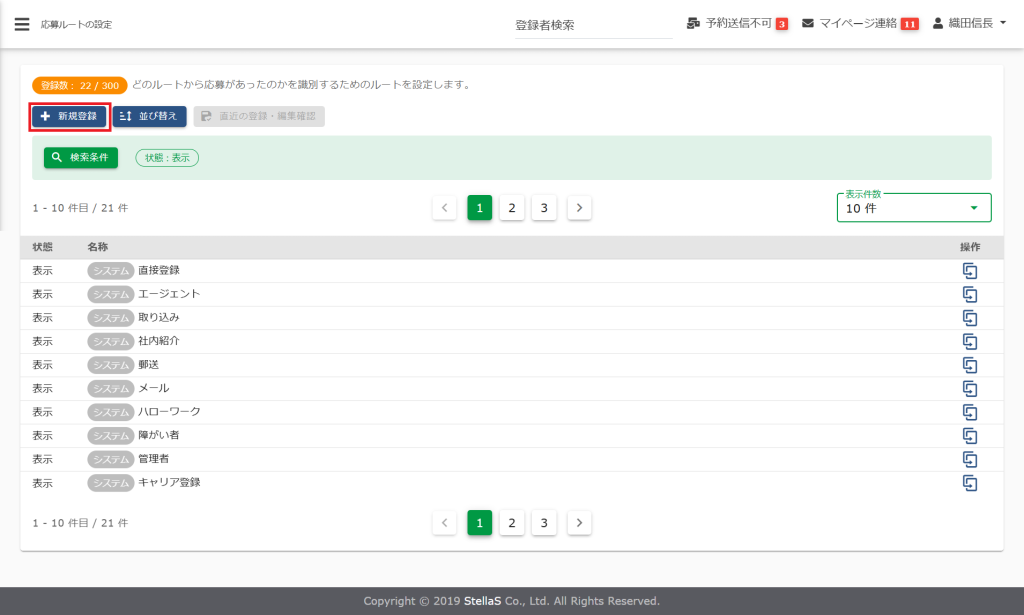Go to page 3 in bottom pagination
Viewport: 1024px width, 615px height.
pos(544,523)
